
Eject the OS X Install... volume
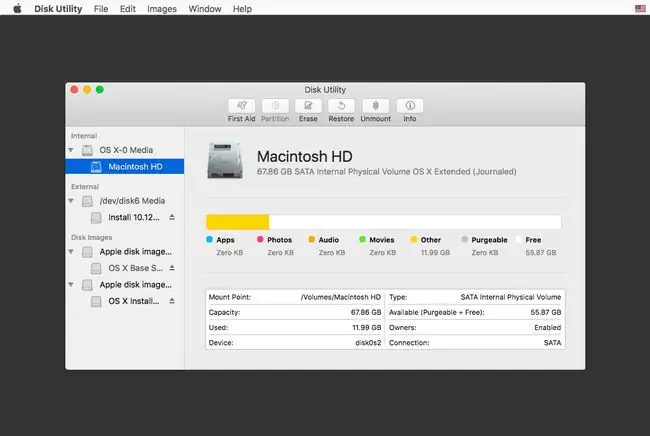coord(172,301)
